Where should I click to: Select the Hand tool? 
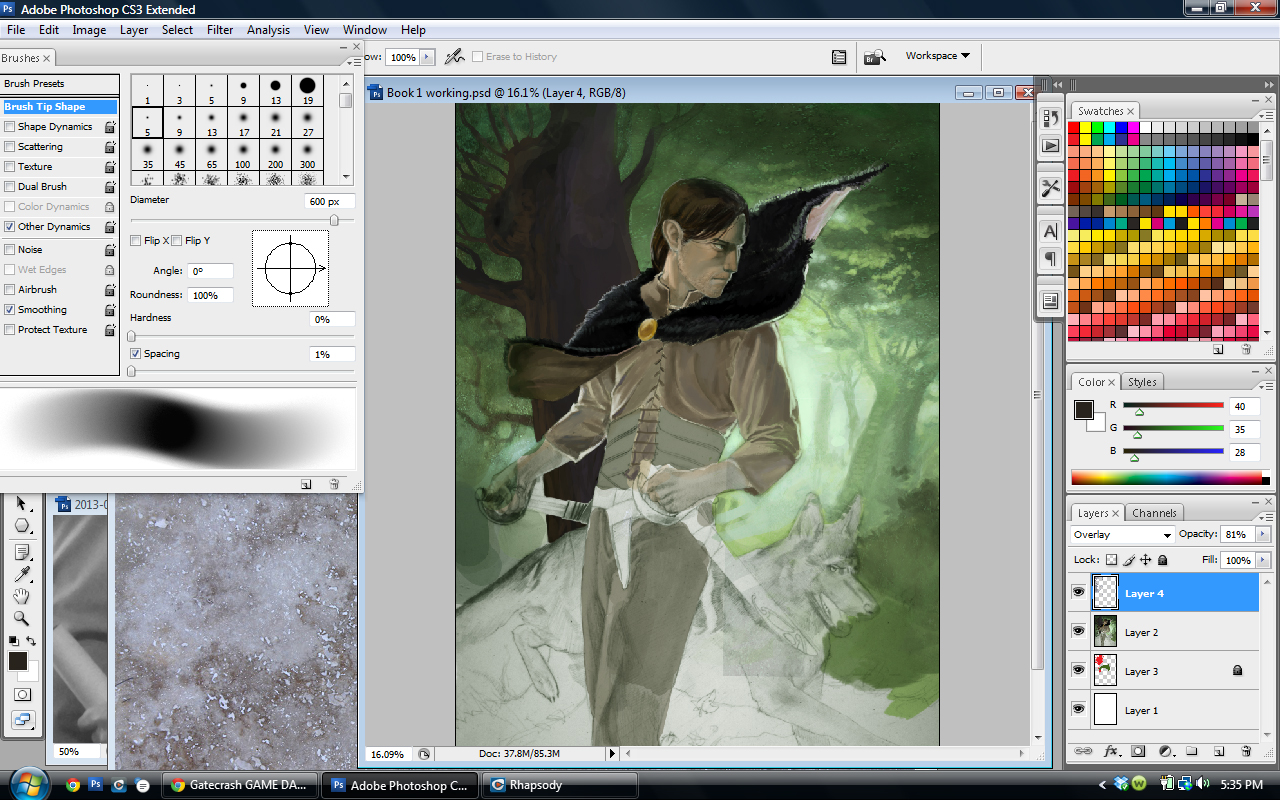click(x=22, y=596)
